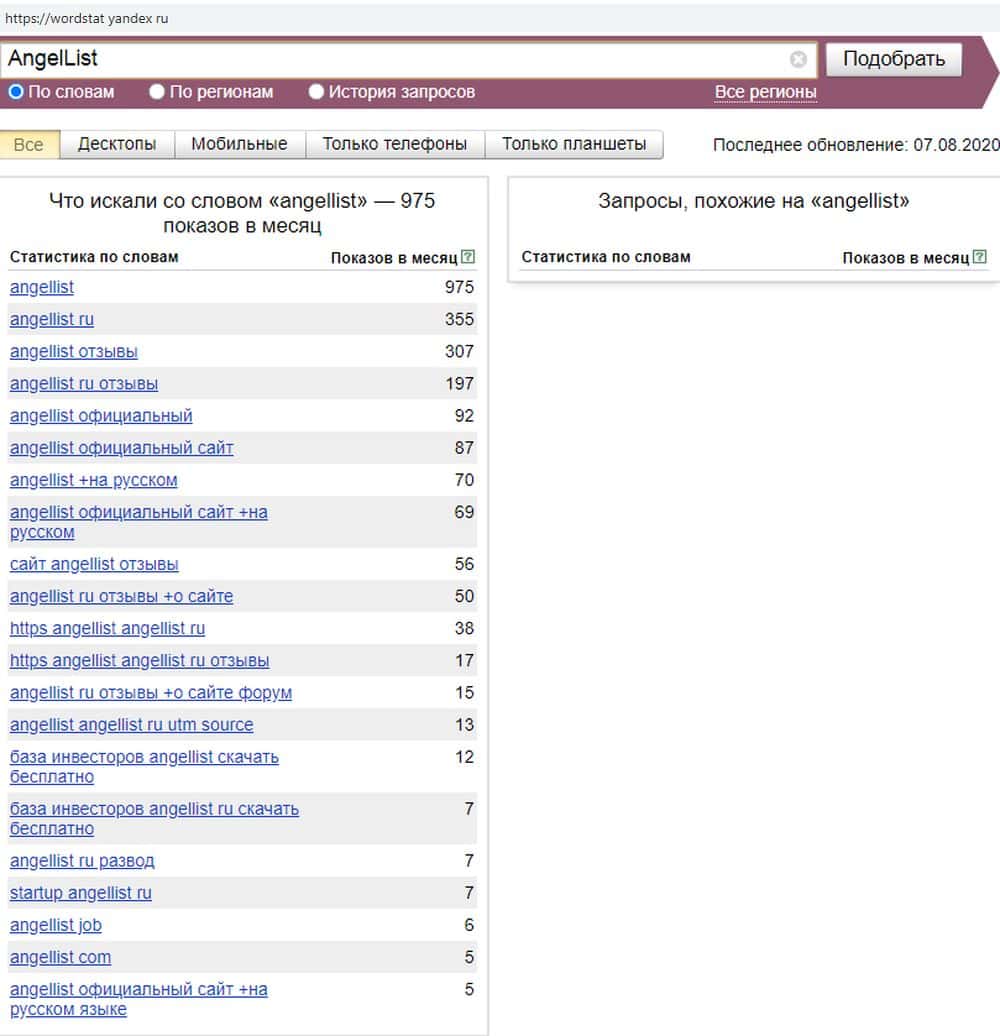Select the 'По словам' radio option
Viewport: 1000px width, 1036px height.
(17, 92)
